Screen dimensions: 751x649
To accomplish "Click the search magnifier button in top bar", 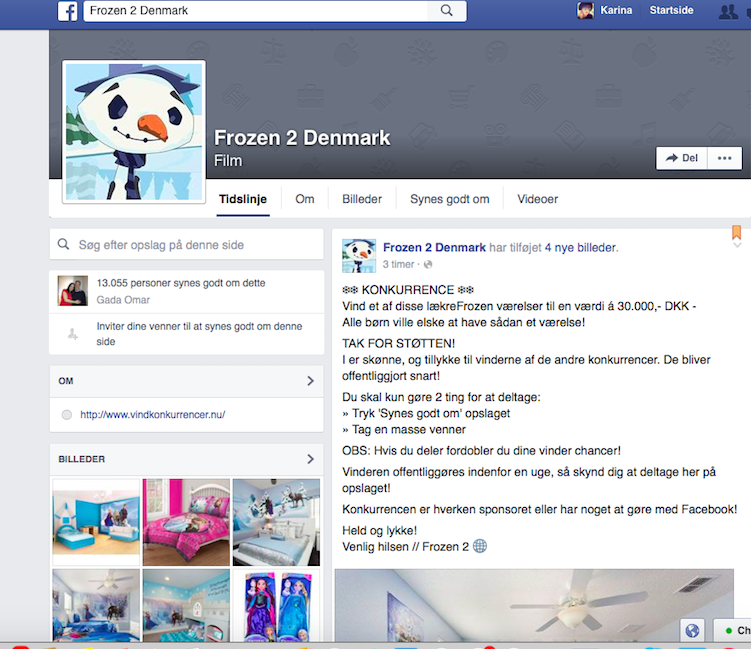I will pos(446,11).
